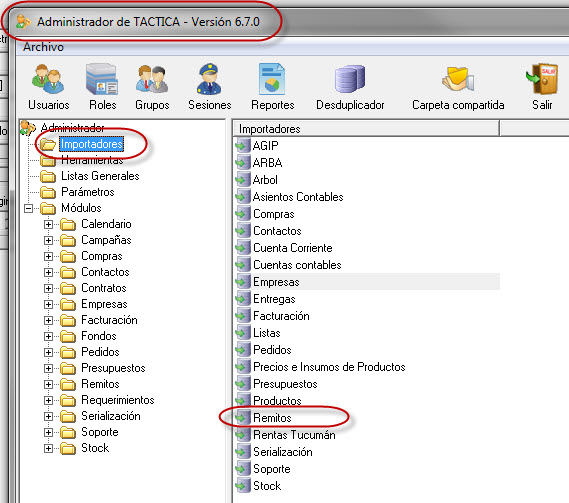Expand the Remitos module node in tree
Image resolution: width=569 pixels, height=503 pixels.
pos(48,384)
